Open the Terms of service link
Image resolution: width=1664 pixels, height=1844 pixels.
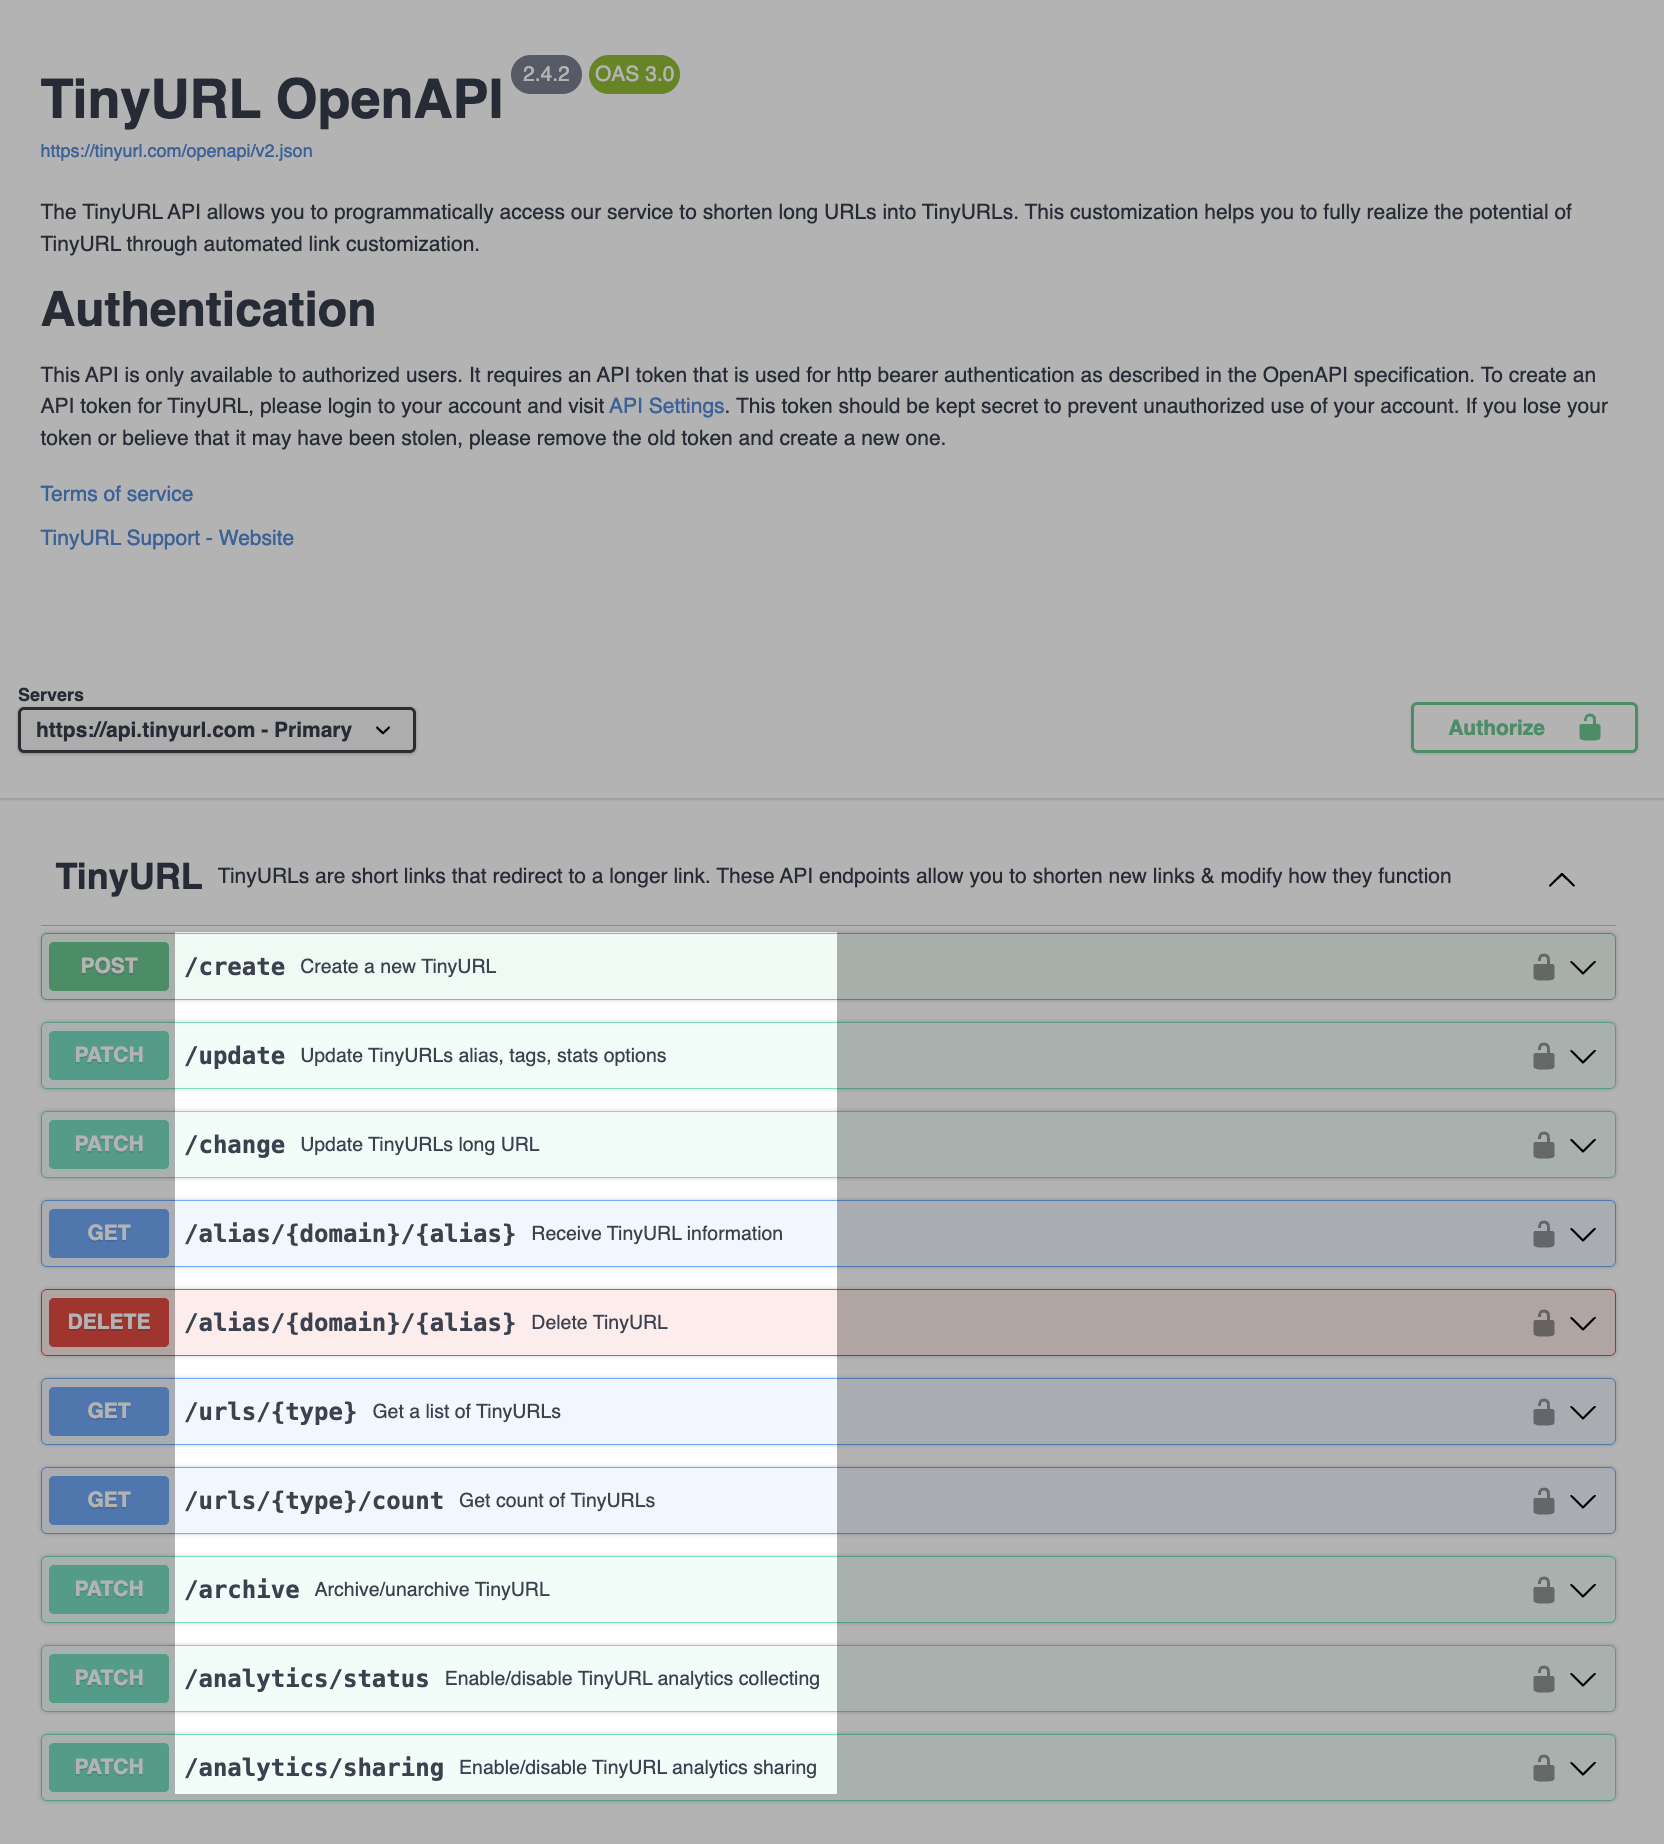click(x=117, y=494)
